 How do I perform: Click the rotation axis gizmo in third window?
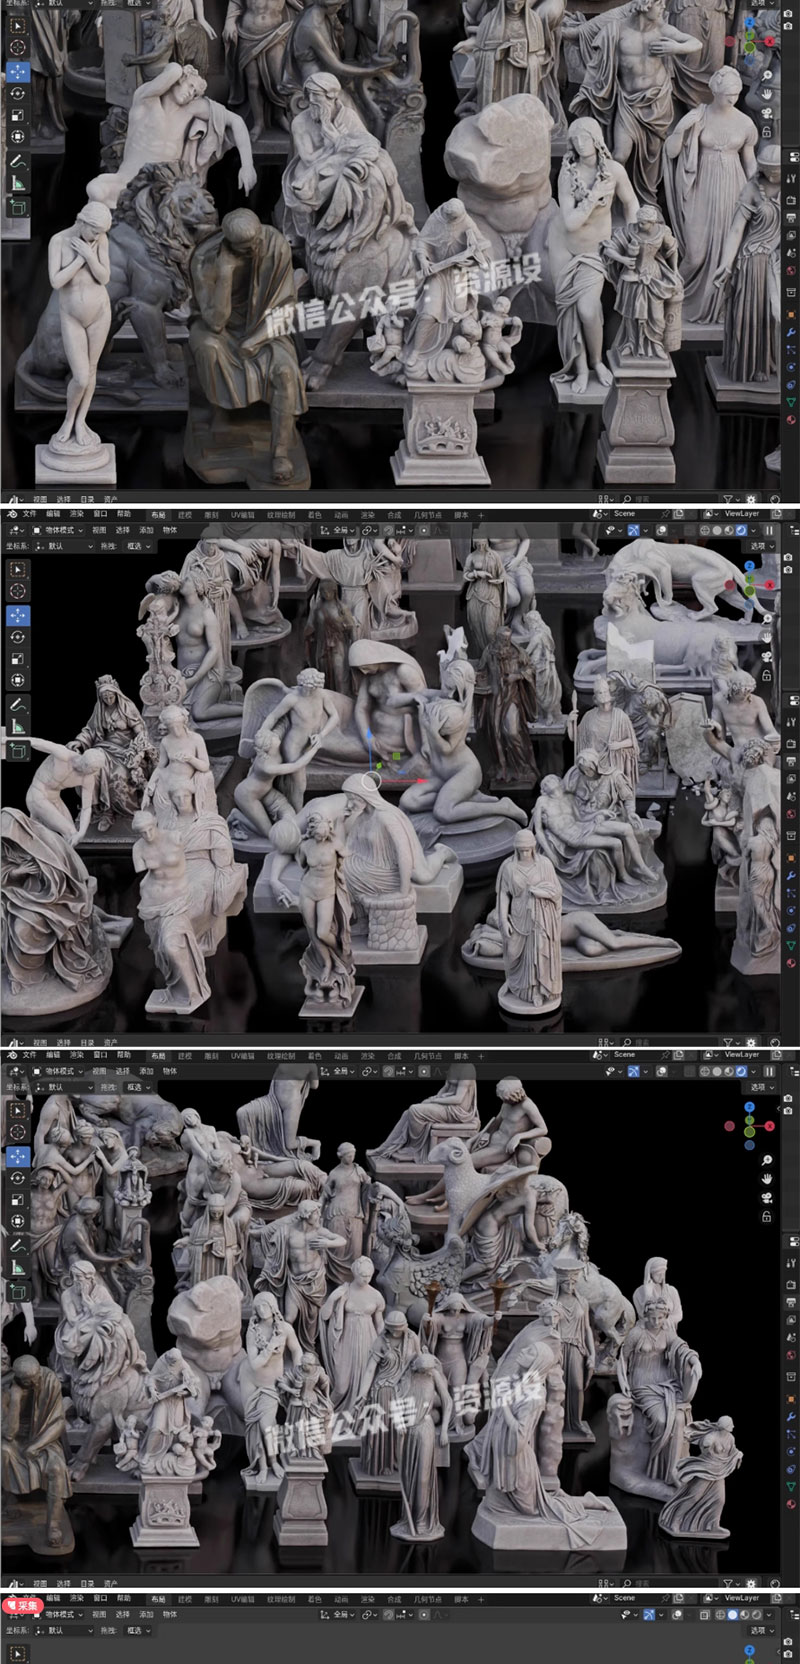click(x=751, y=1126)
